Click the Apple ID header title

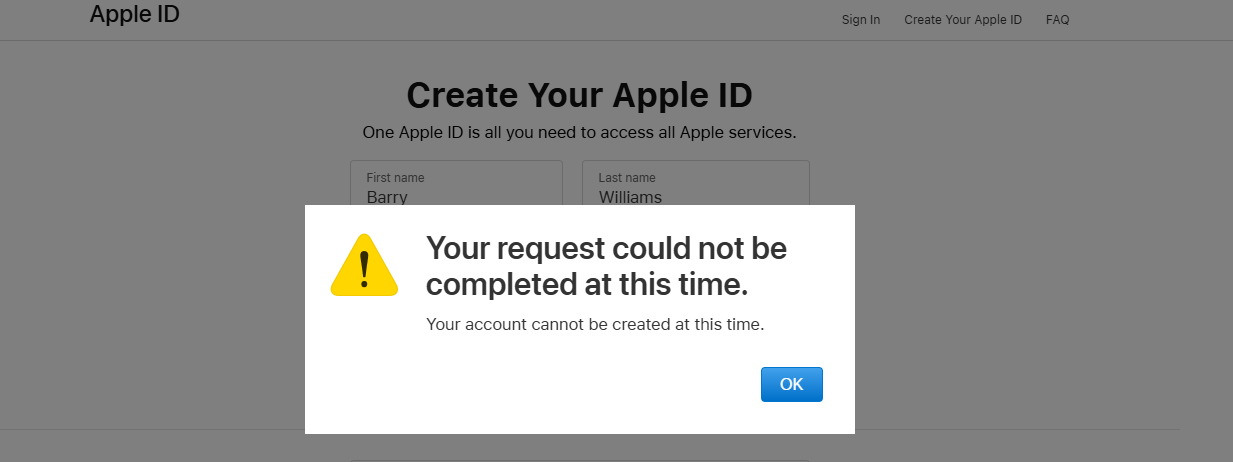135,14
